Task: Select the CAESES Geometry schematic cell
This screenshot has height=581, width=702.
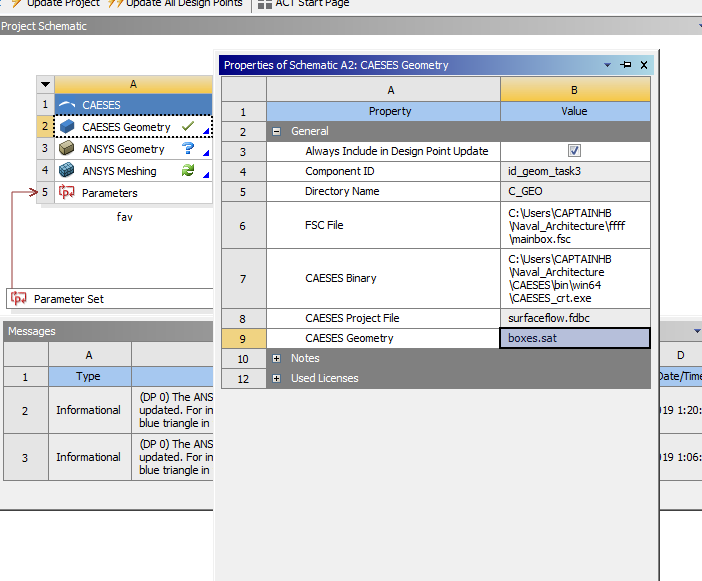Action: click(x=133, y=127)
